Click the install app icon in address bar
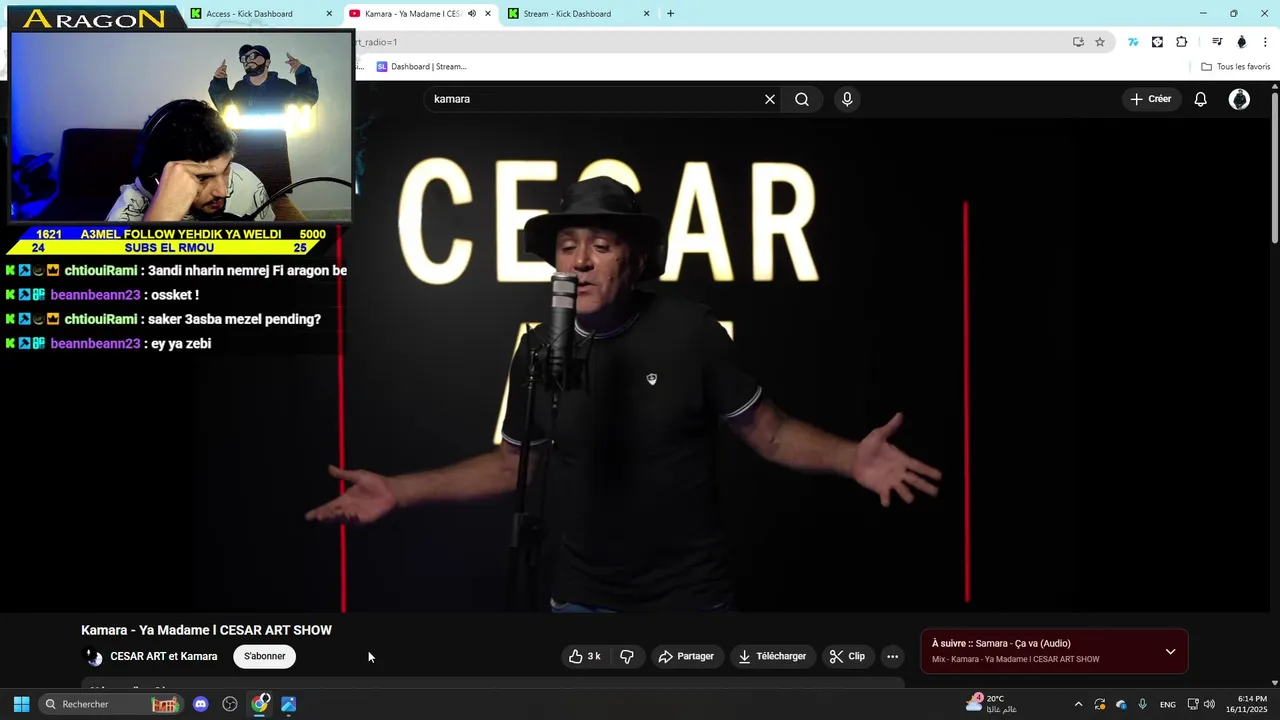The image size is (1280, 720). pyautogui.click(x=1078, y=42)
